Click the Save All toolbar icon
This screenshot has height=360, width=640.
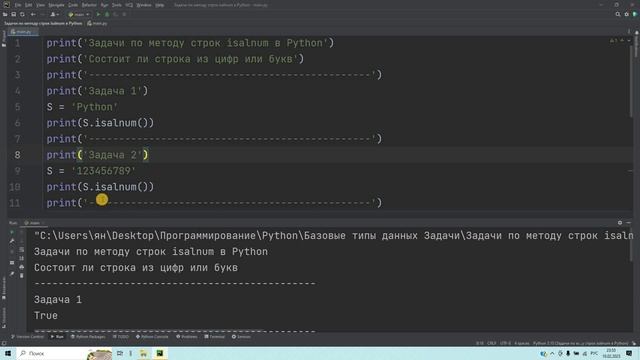click(13, 14)
